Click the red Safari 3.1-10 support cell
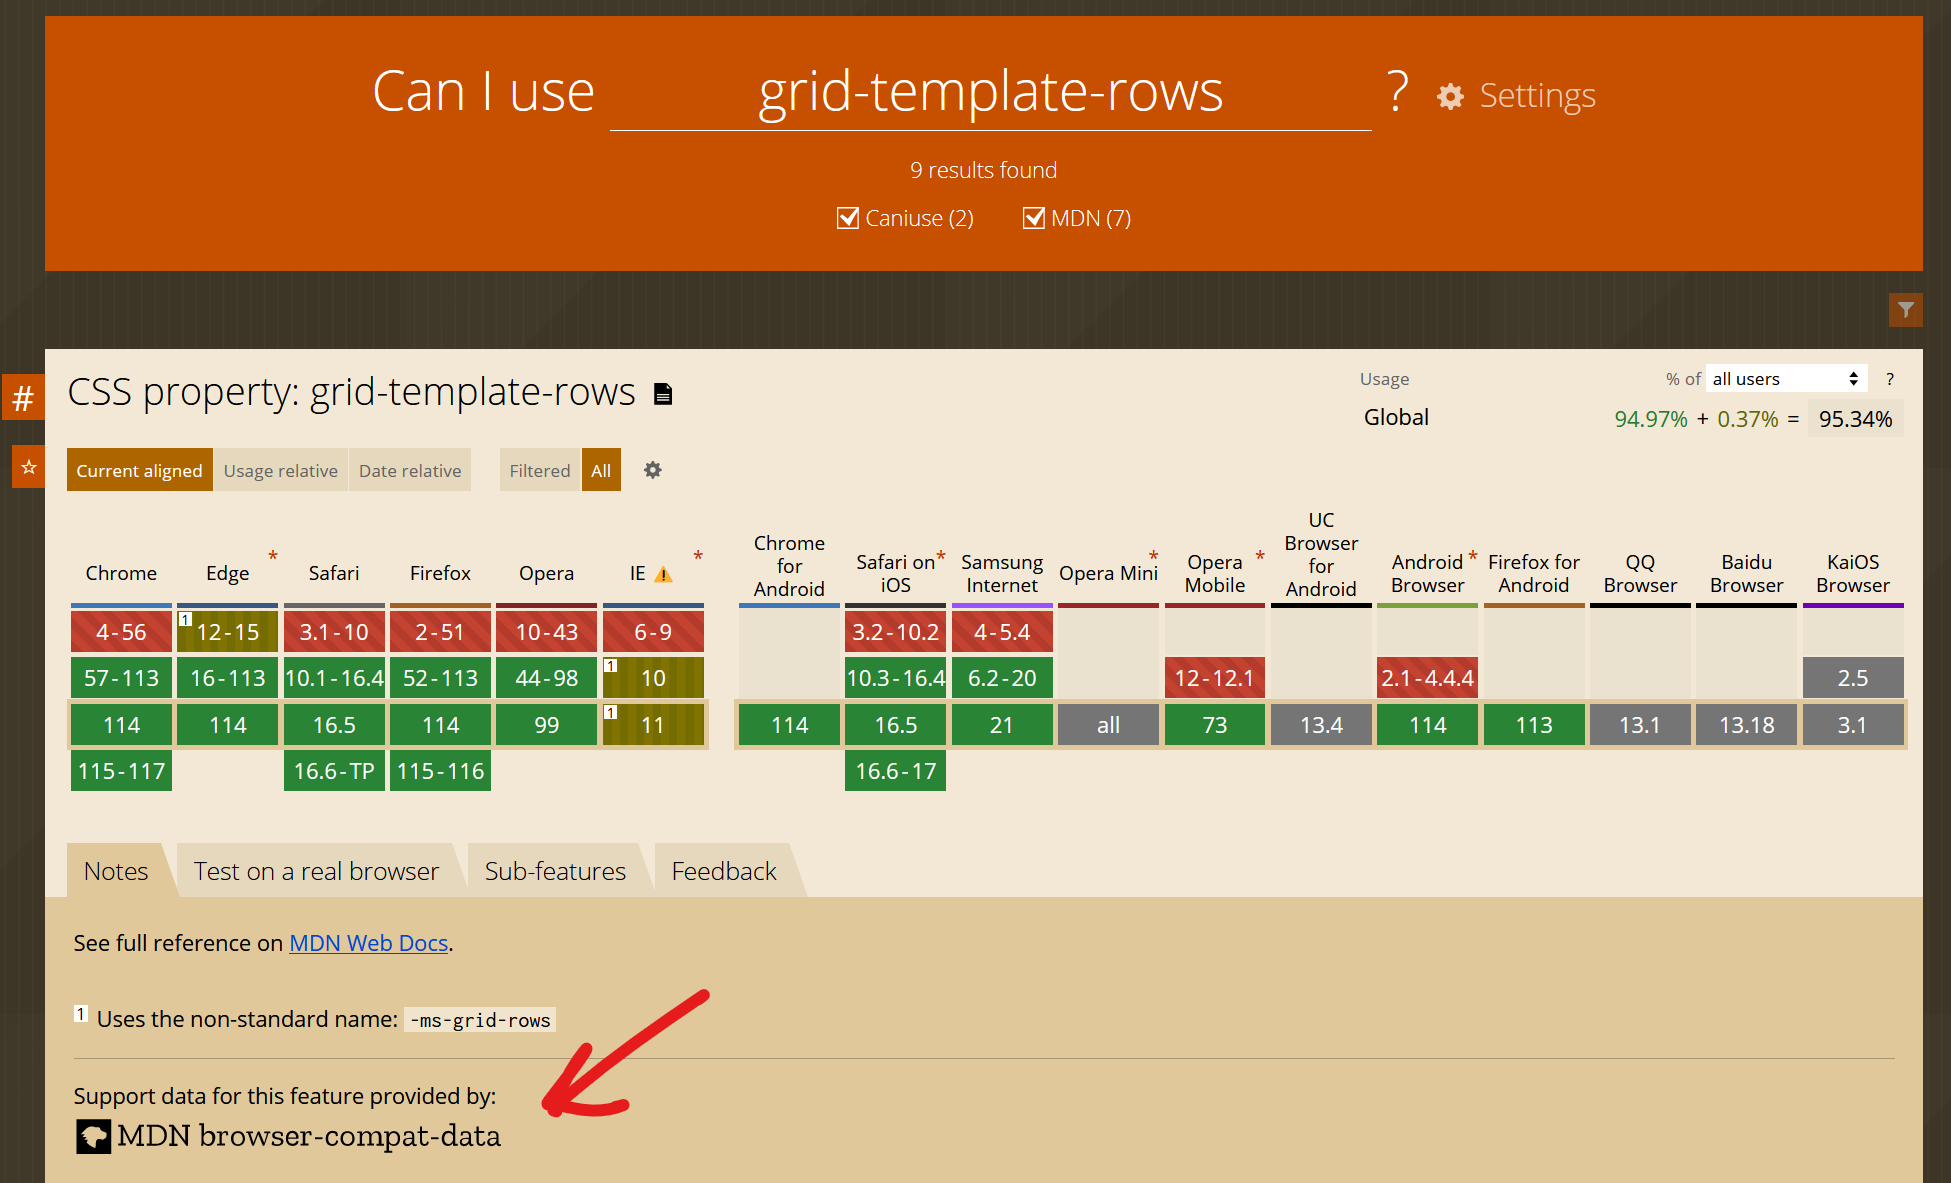Screen dimensions: 1951x1183 334,632
